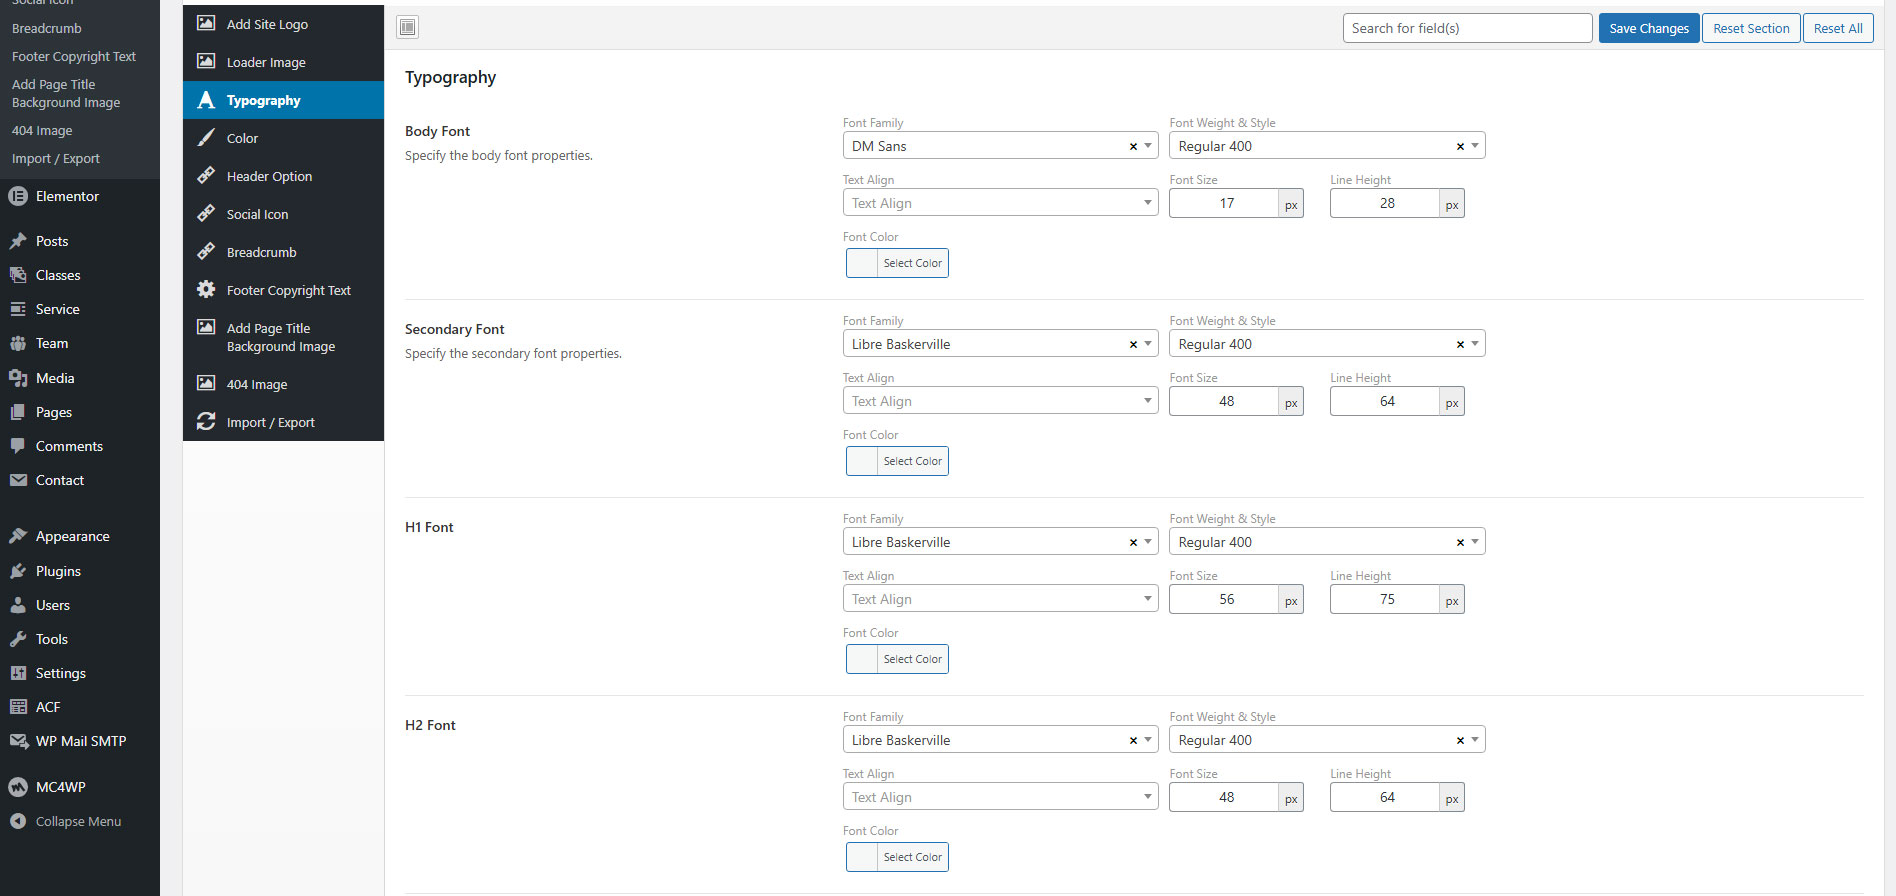Viewport: 1896px width, 896px height.
Task: Click the Footer Copyright Text gear icon
Action: point(206,290)
